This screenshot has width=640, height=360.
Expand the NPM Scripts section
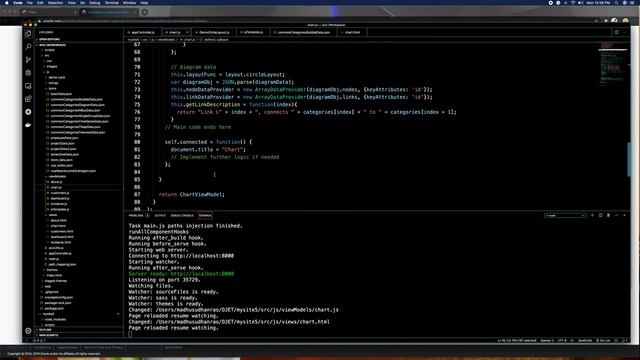[49, 335]
